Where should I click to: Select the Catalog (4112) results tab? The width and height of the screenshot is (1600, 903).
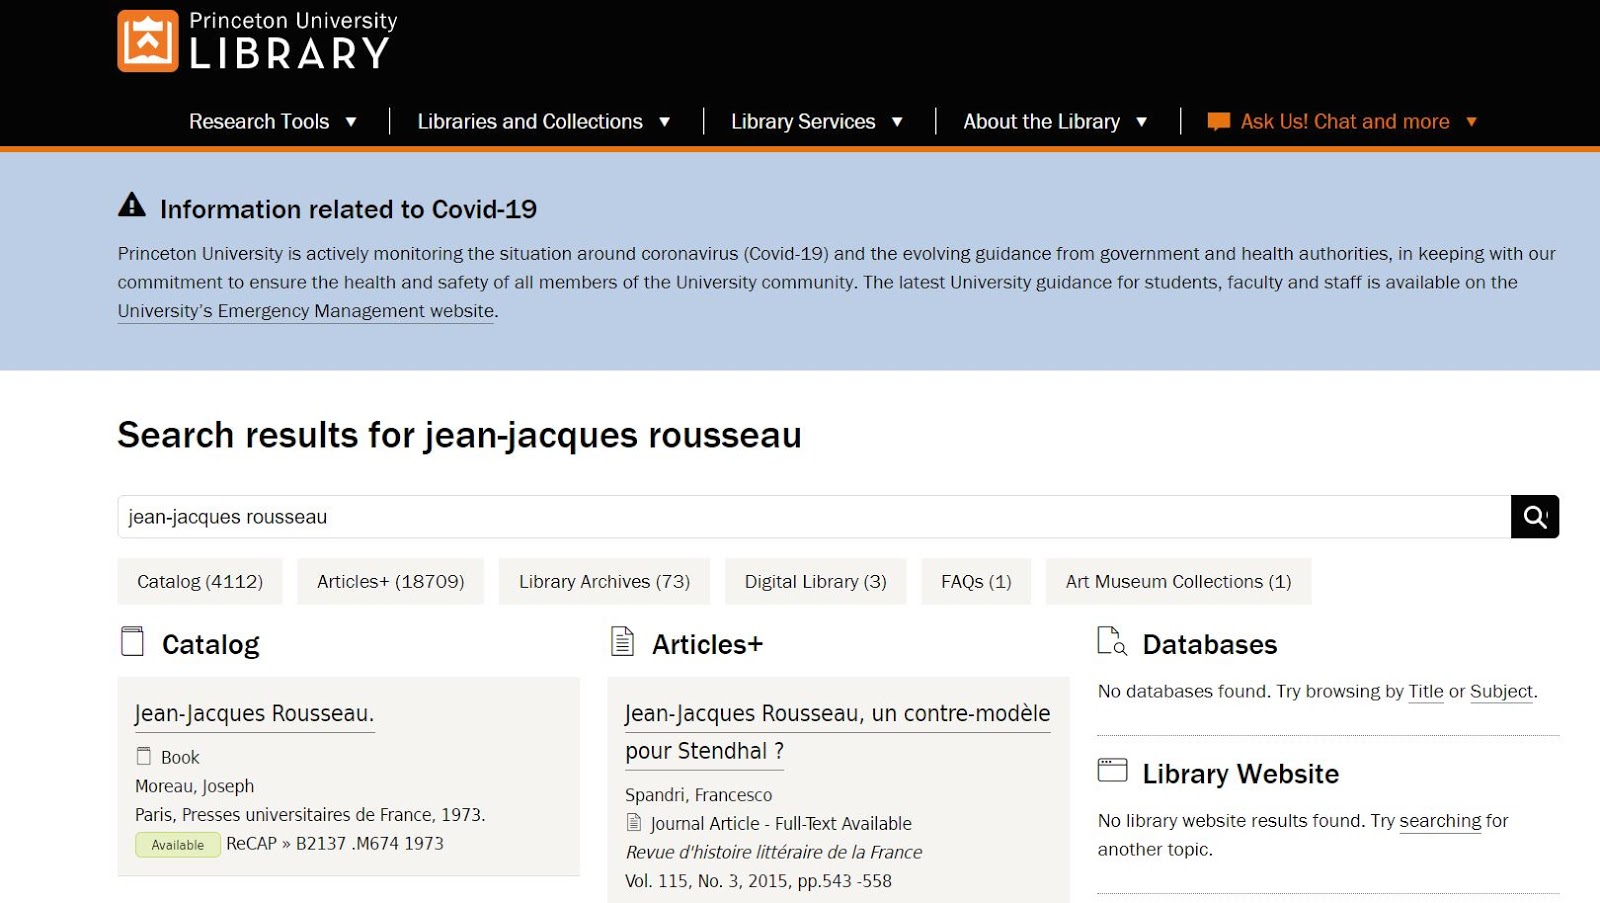click(200, 581)
